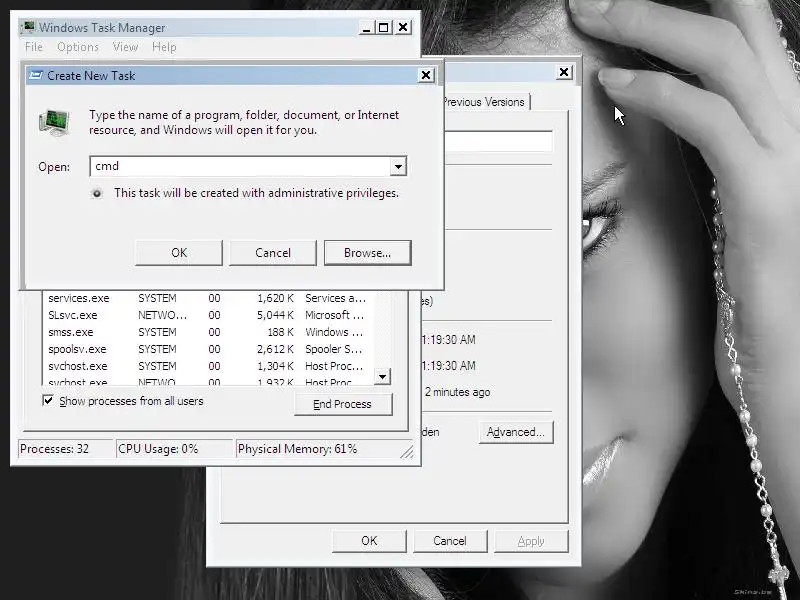Click the administrative privileges shield icon
The image size is (800, 600).
96,193
